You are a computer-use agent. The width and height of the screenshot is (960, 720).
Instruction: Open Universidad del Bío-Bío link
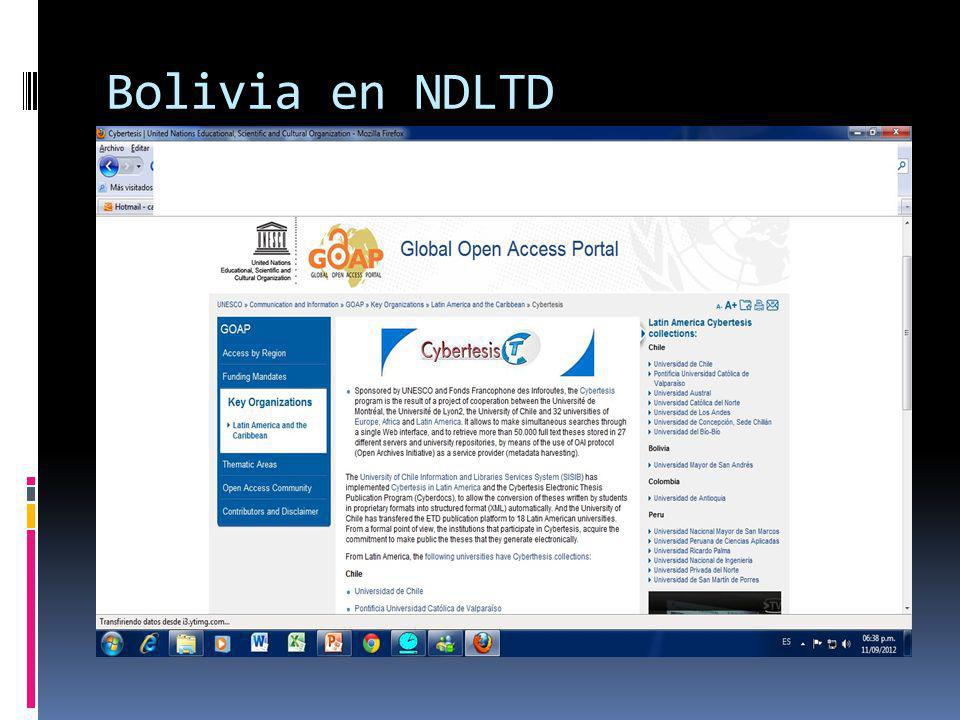pos(687,432)
